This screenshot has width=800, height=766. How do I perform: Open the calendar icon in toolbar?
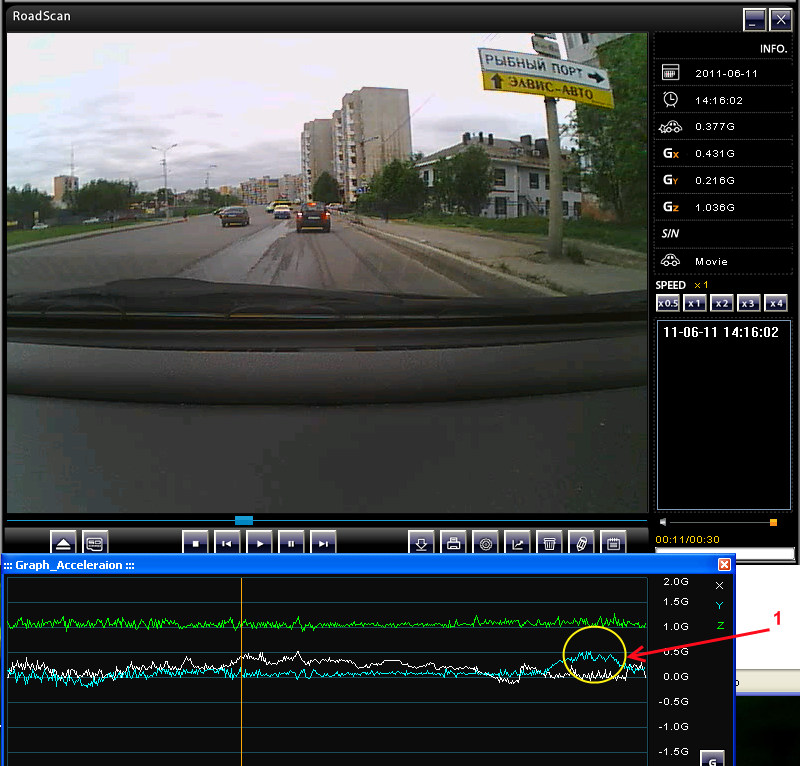pos(614,543)
